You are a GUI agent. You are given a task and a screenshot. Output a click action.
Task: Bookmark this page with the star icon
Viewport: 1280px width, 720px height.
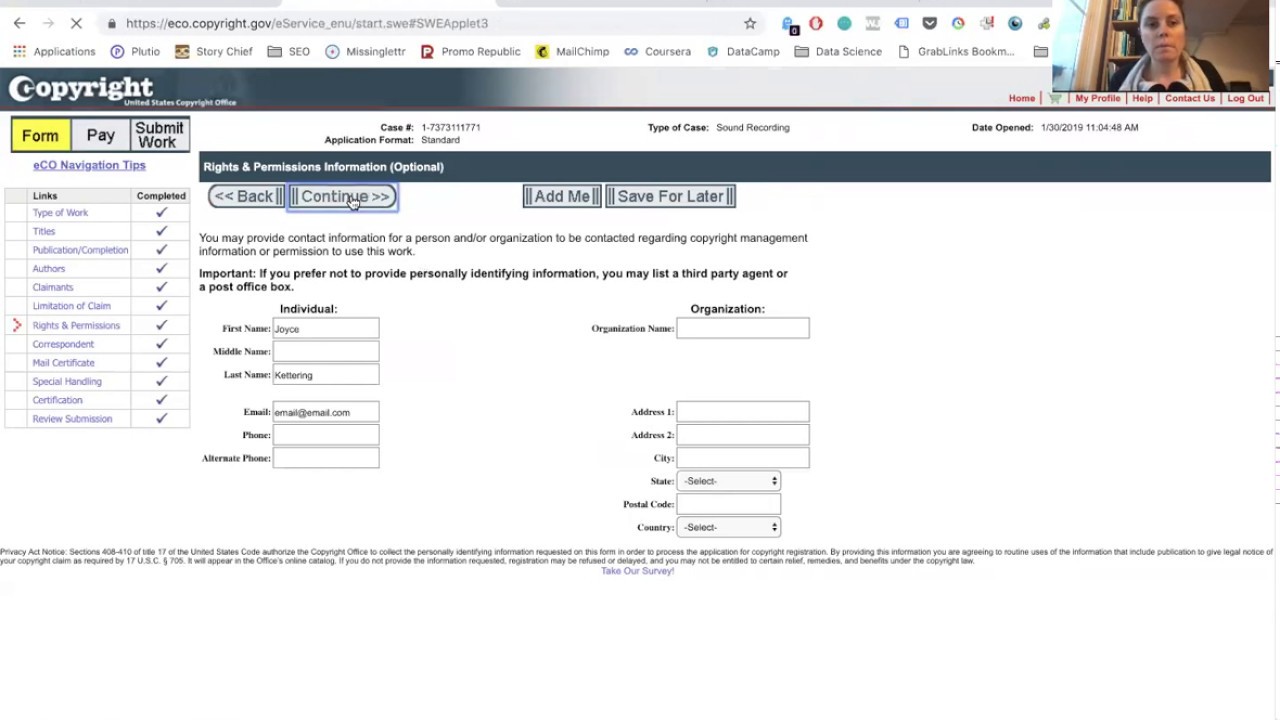[750, 23]
